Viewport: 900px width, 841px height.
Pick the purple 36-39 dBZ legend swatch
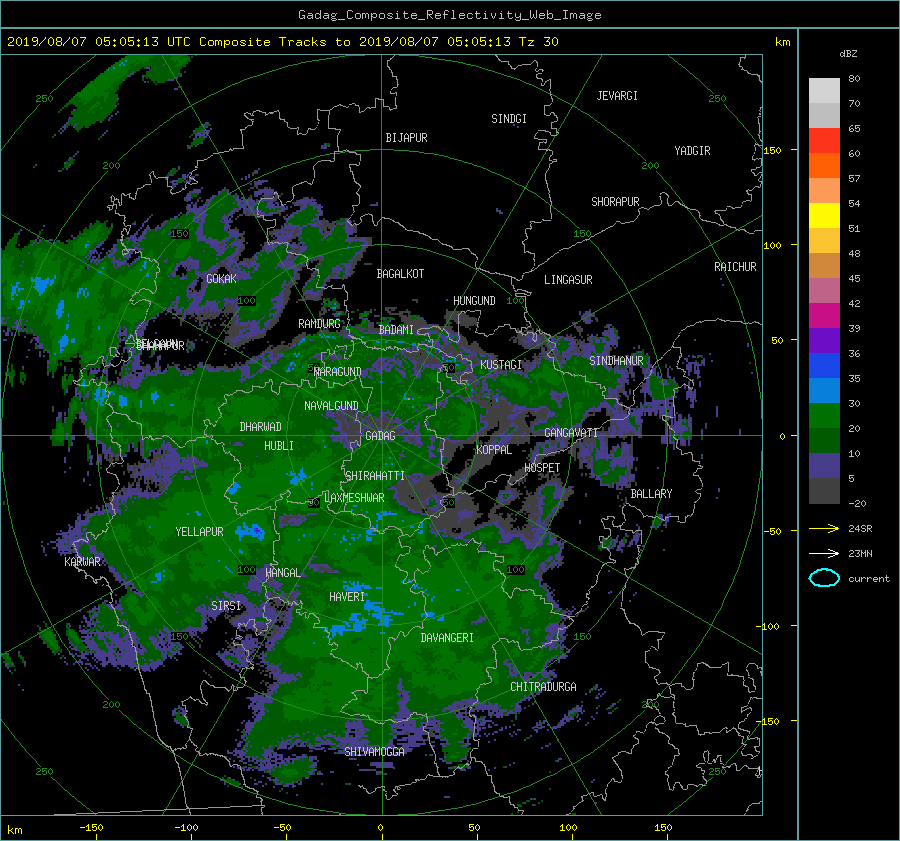click(x=824, y=340)
